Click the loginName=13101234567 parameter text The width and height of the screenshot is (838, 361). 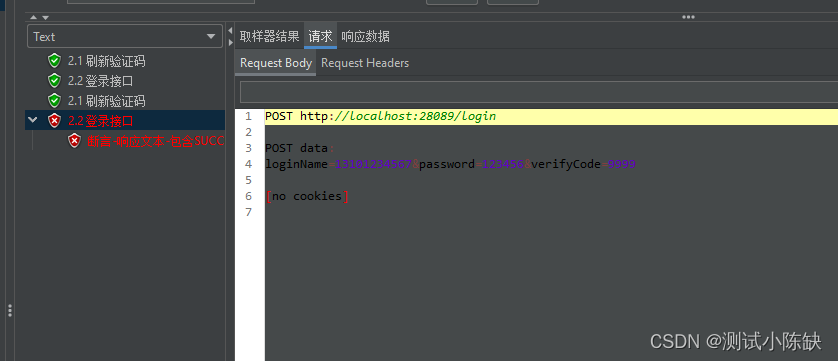[x=338, y=164]
